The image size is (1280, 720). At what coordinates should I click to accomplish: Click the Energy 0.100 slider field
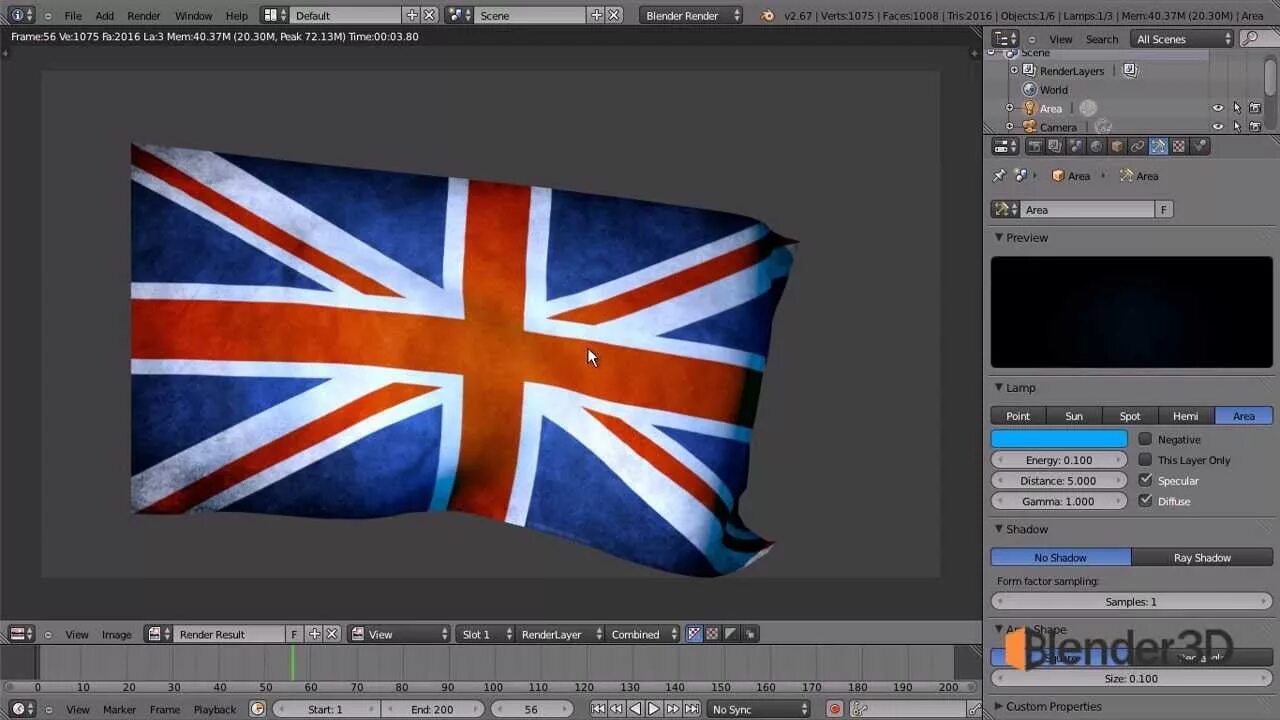(1059, 460)
